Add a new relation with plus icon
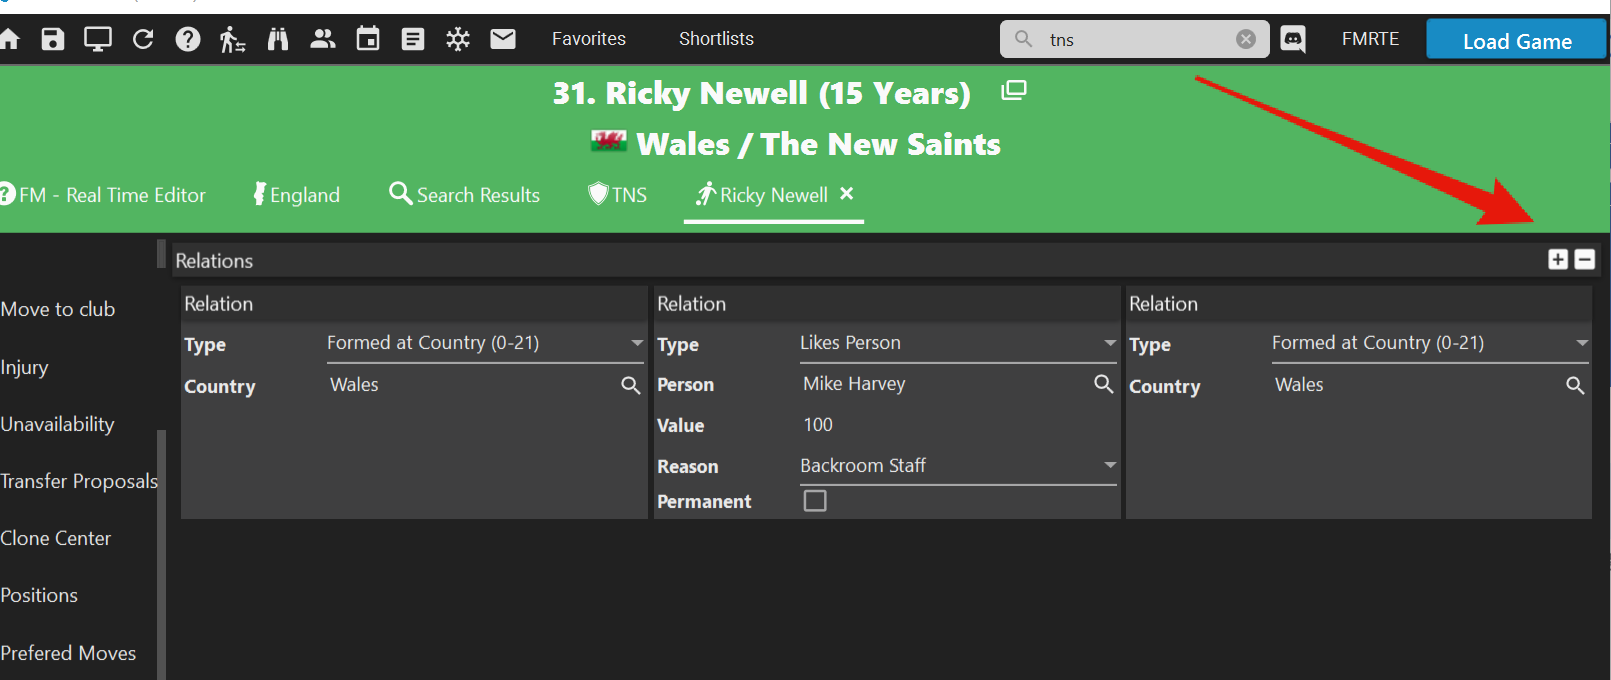 tap(1558, 260)
